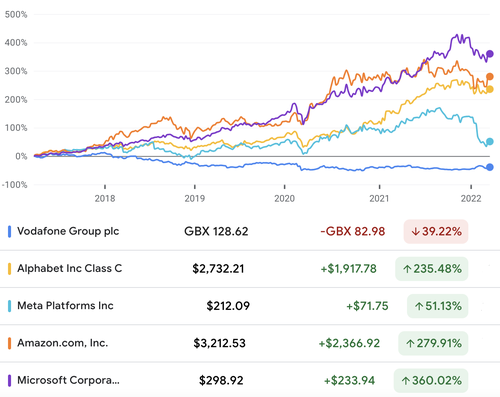
Task: Click the purple Microsoft endpoint dot on chart
Action: coord(490,54)
